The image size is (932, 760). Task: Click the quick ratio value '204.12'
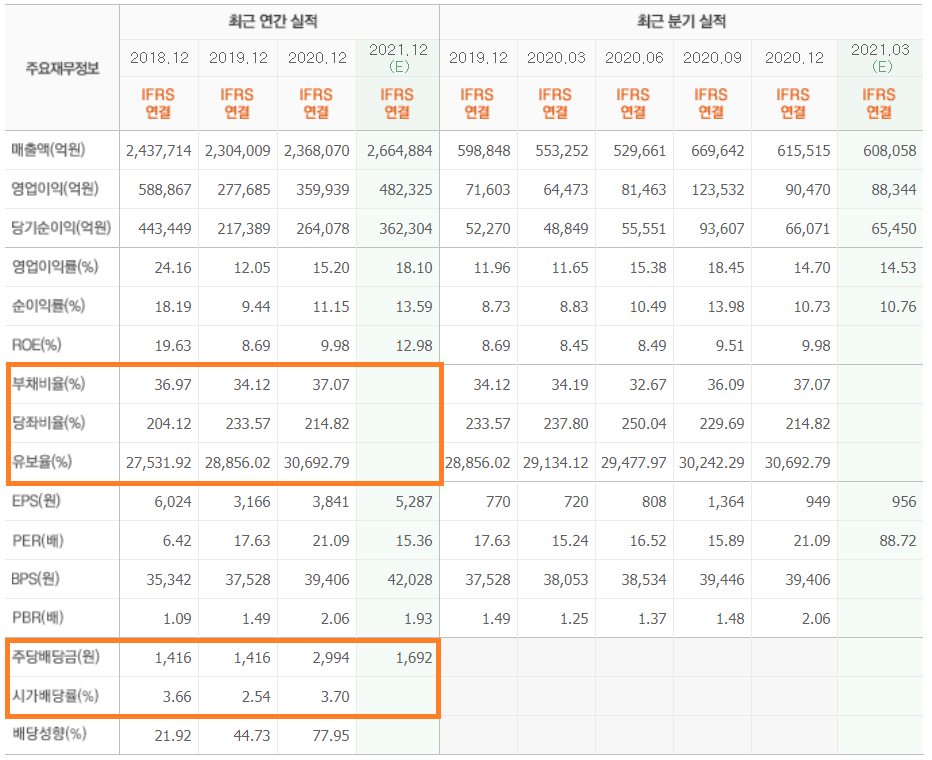[169, 424]
